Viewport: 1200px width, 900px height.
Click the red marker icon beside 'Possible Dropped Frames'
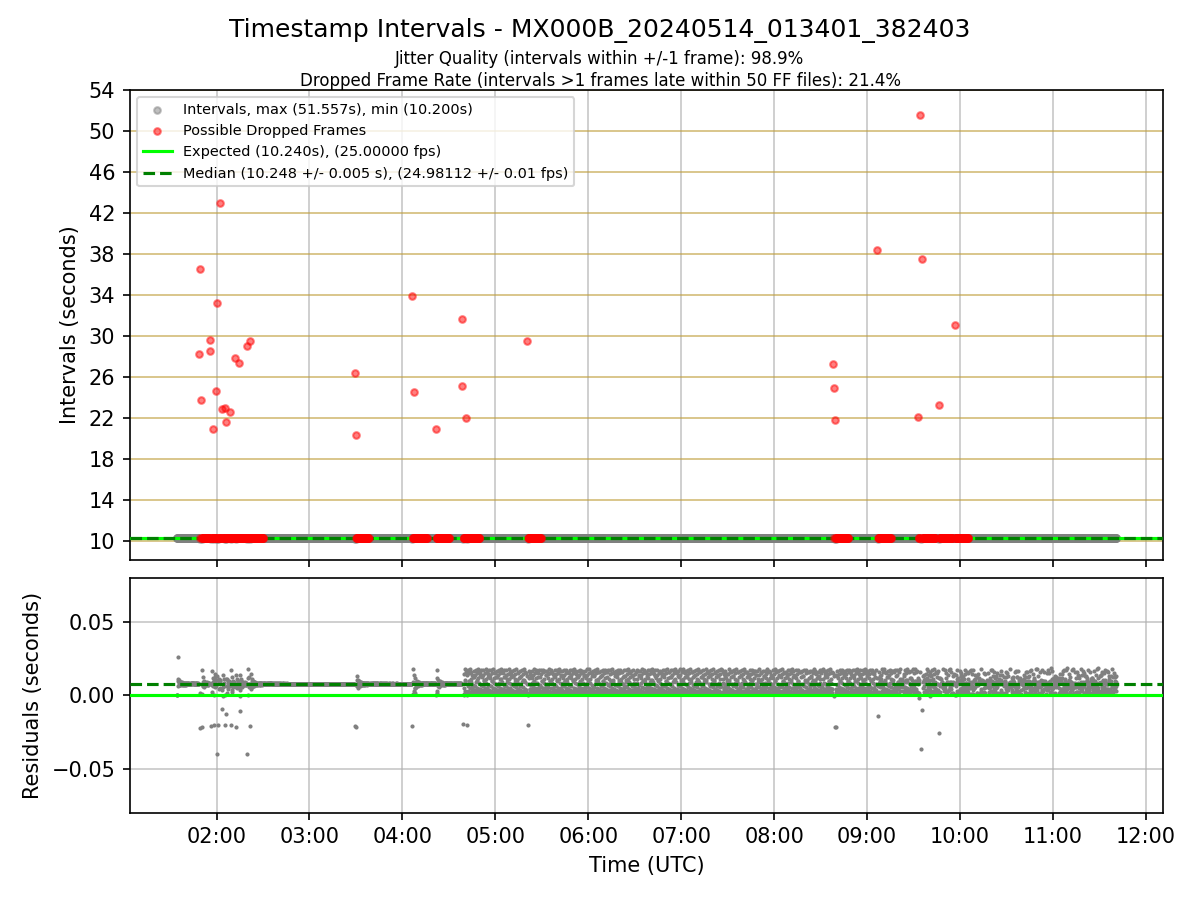(x=158, y=130)
